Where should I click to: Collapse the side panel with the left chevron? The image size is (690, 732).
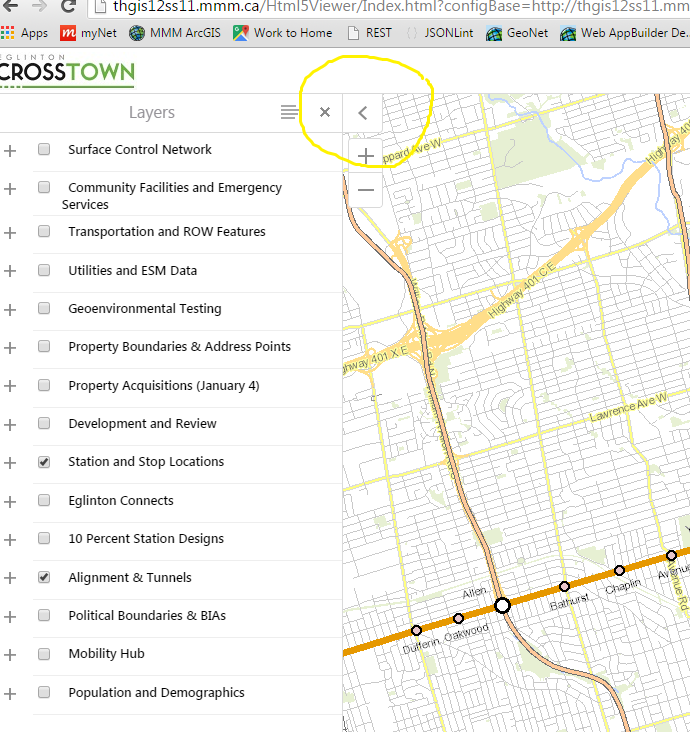pos(363,113)
